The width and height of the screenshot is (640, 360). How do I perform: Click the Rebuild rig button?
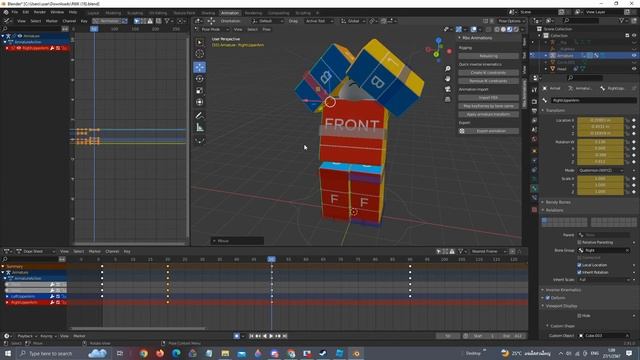(488, 56)
